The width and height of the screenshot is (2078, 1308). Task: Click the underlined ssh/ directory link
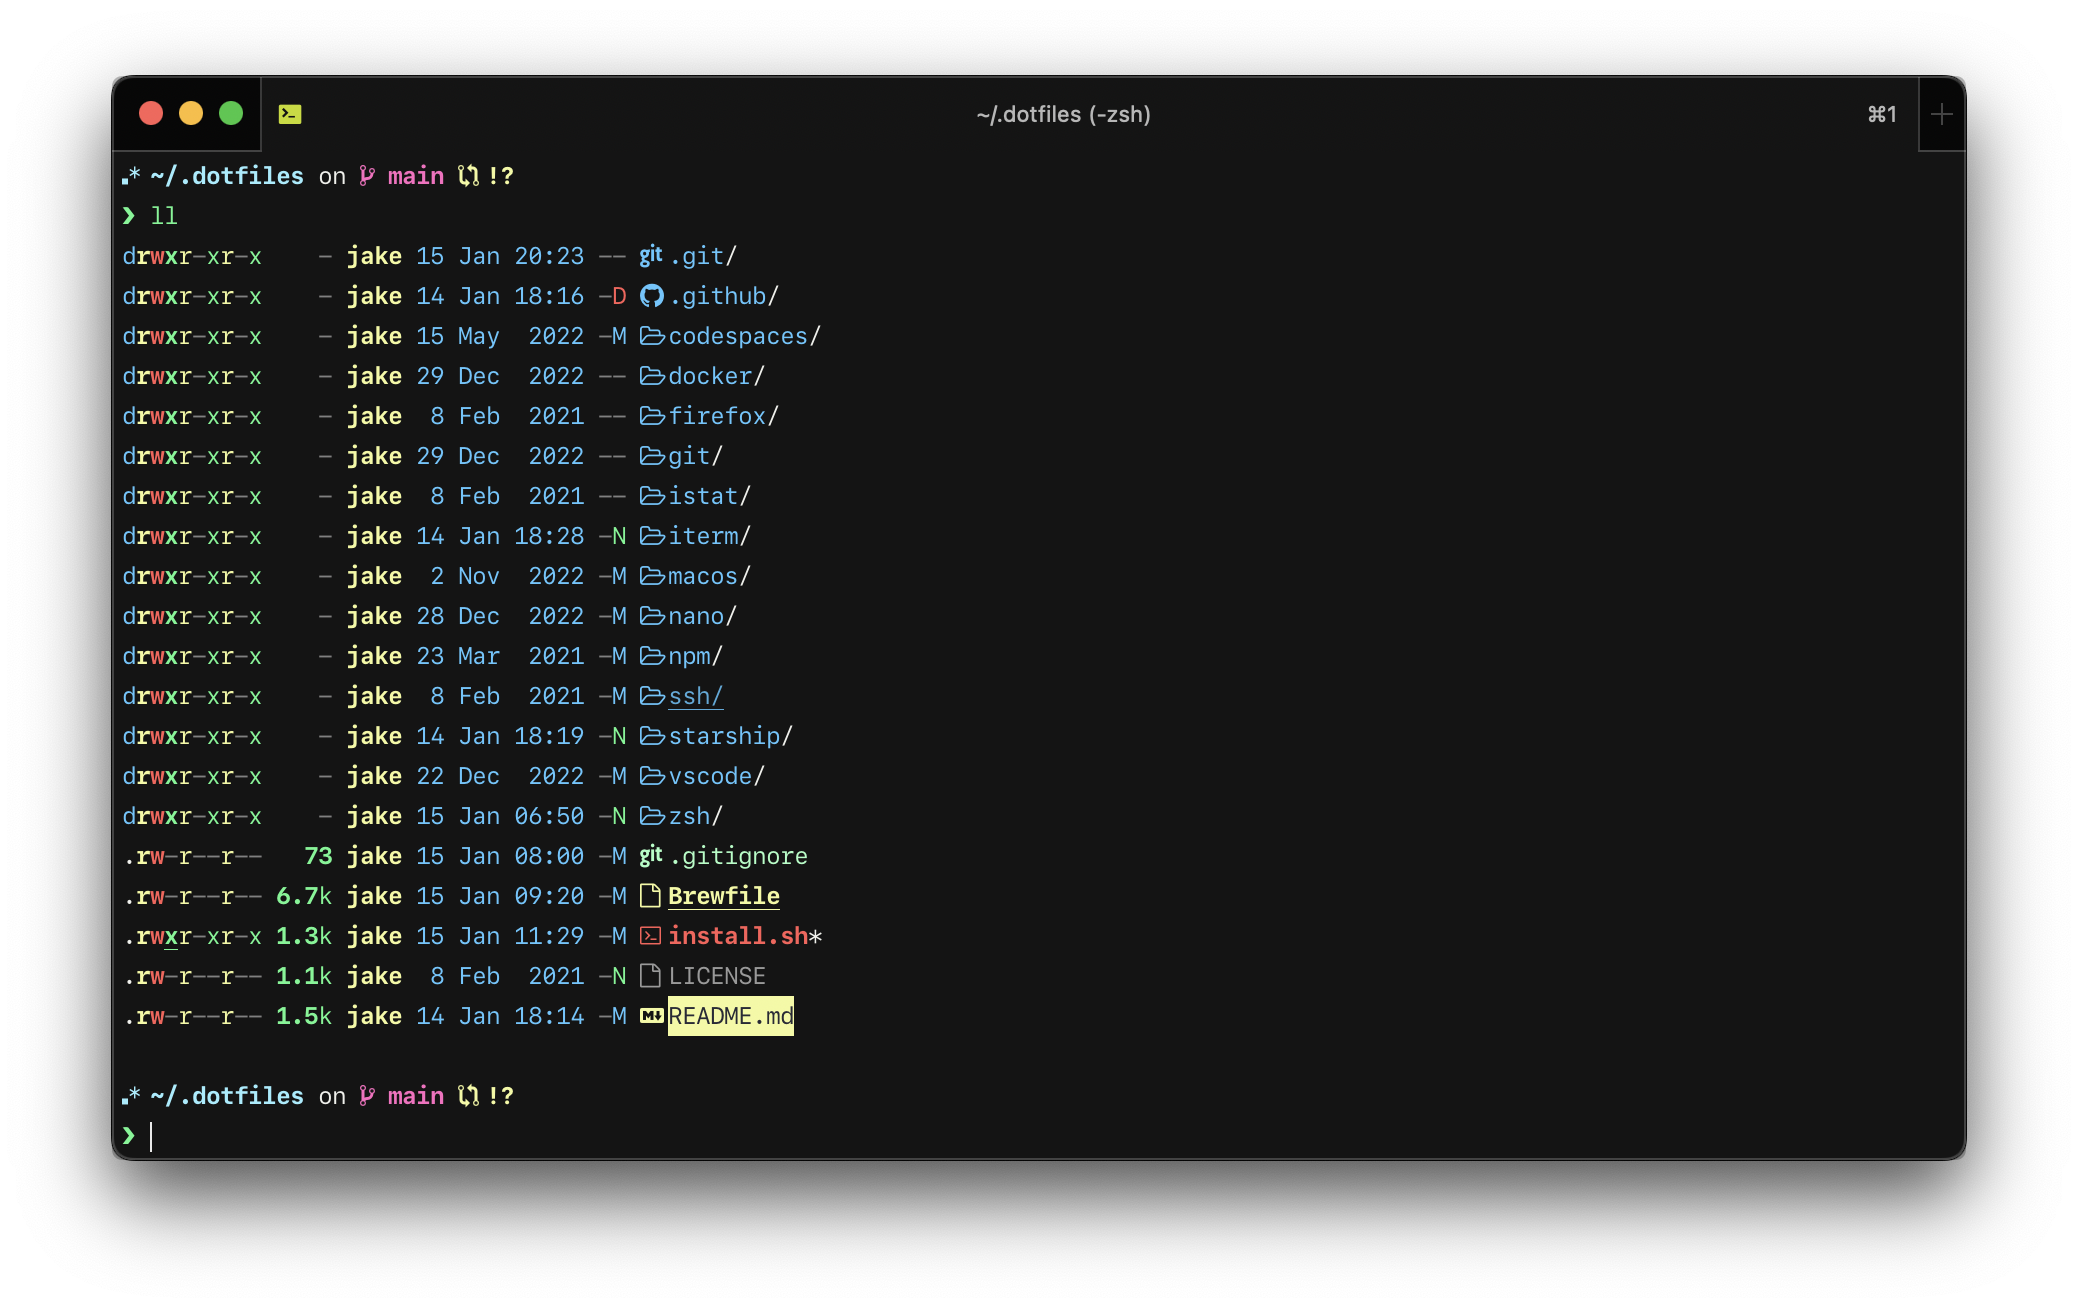pyautogui.click(x=695, y=696)
